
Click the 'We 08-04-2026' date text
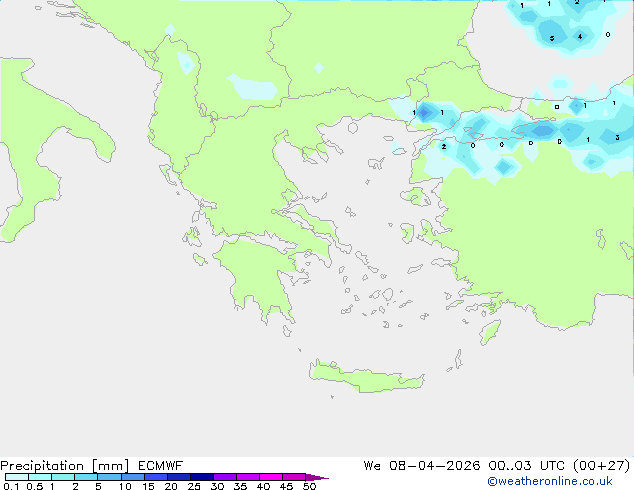pos(422,466)
